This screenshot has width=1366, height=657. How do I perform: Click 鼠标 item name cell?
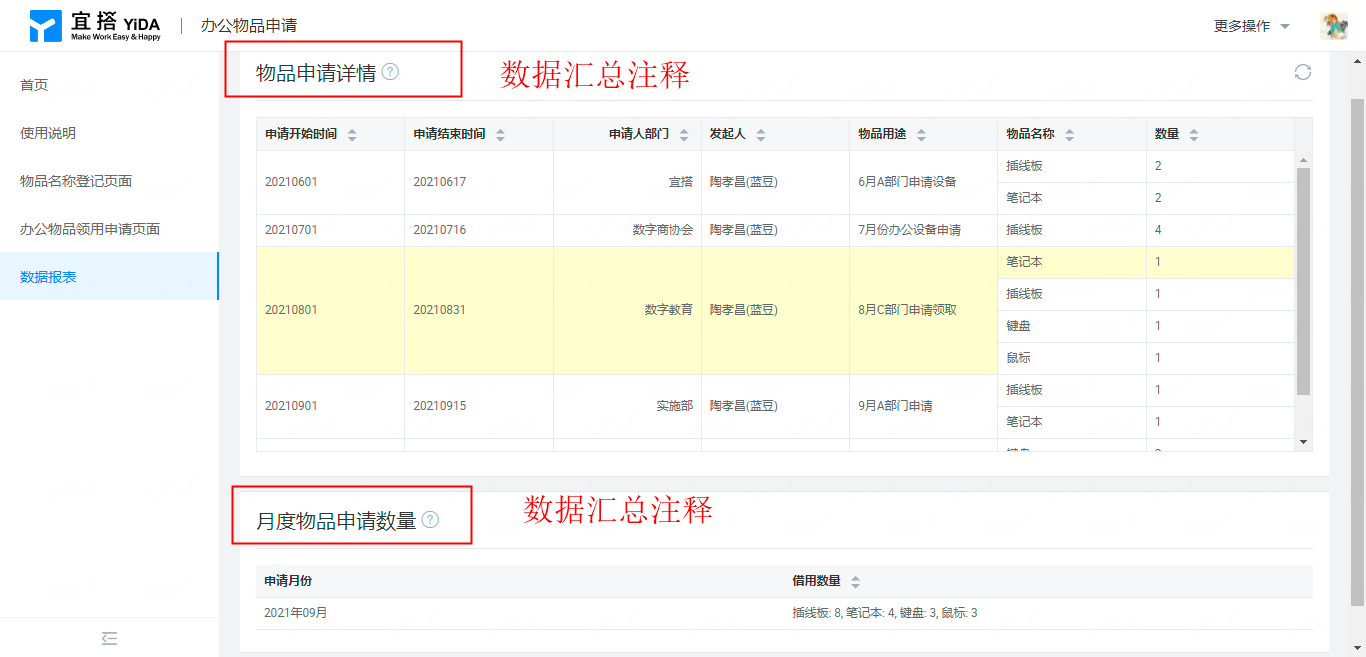[x=1072, y=358]
